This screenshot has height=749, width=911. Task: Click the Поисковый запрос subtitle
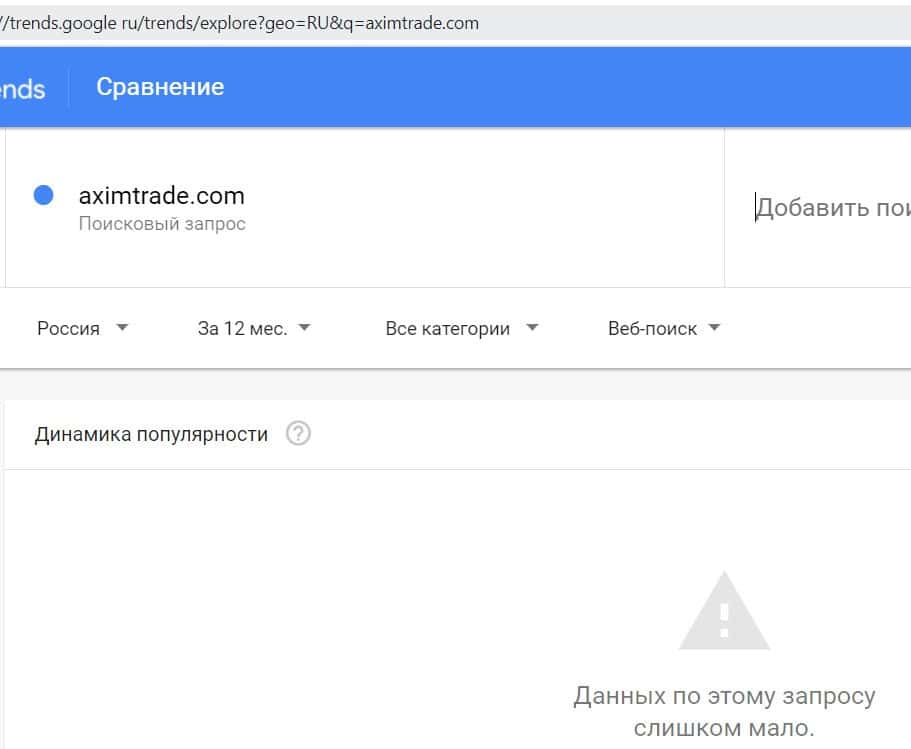(x=162, y=224)
